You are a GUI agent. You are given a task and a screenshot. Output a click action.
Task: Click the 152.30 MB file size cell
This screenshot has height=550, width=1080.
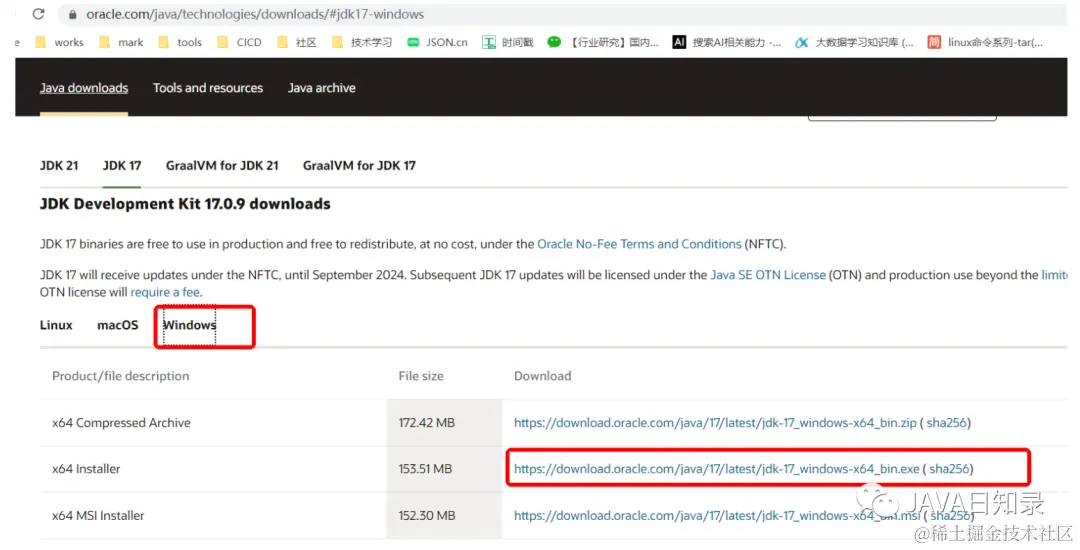pyautogui.click(x=426, y=516)
